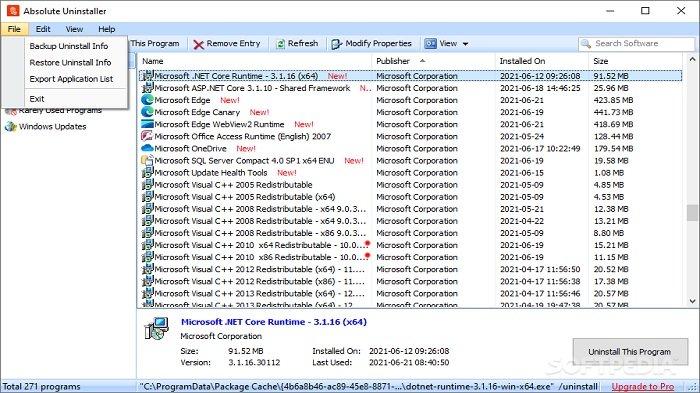Click the Uninstall This Program button
Viewport: 700px width, 393px height.
tap(629, 351)
